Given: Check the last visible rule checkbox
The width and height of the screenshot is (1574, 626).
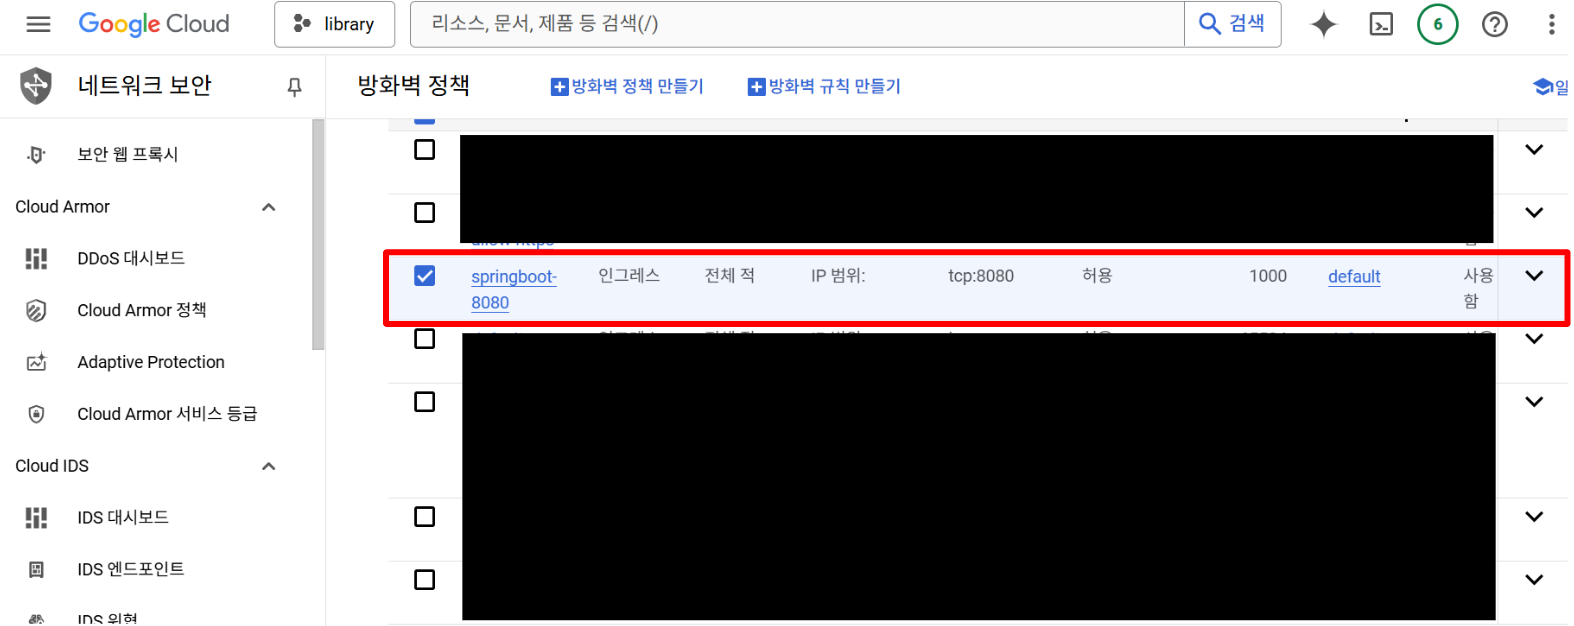Looking at the screenshot, I should coord(425,580).
